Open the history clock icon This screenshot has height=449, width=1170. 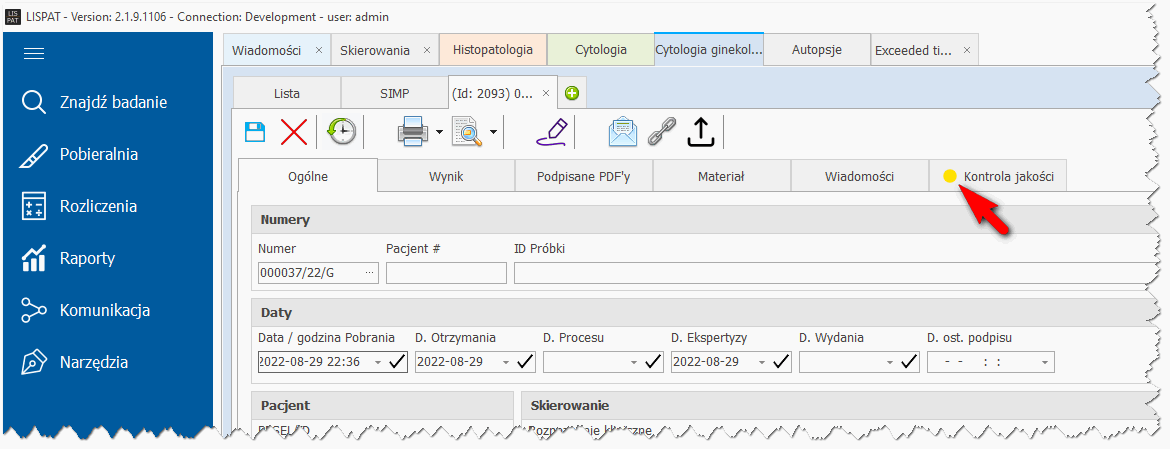[x=342, y=132]
